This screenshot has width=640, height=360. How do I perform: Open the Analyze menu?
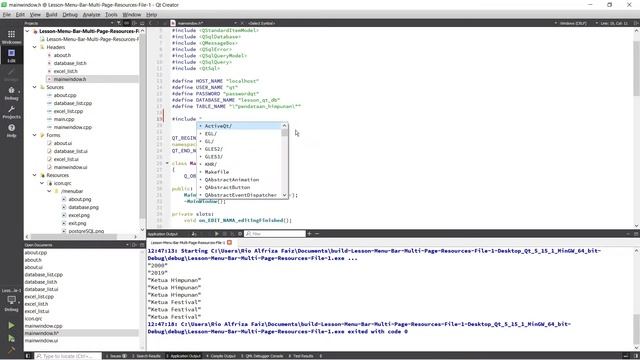91,15
